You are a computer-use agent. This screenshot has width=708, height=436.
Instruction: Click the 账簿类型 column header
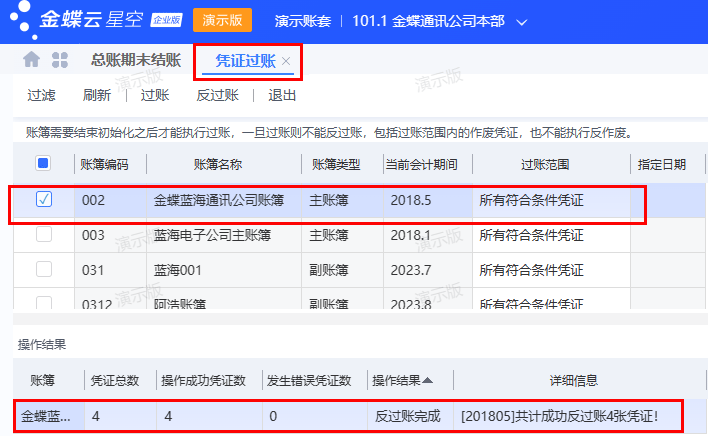336,164
